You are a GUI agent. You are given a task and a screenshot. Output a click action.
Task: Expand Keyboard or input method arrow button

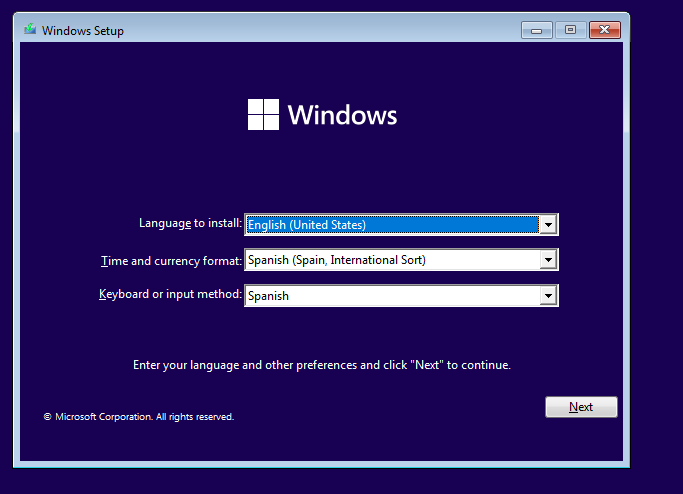coord(548,296)
